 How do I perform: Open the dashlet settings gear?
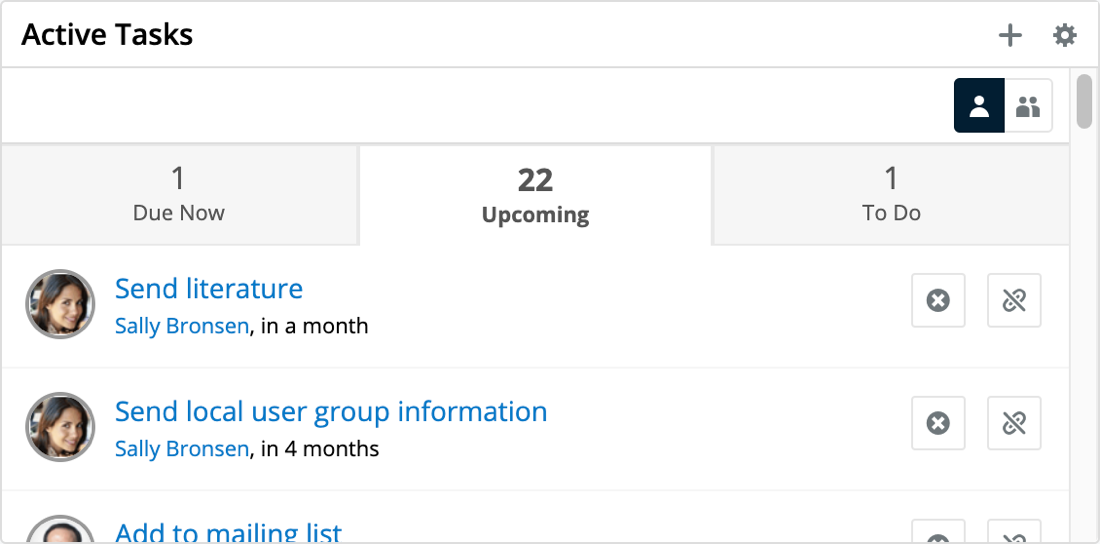(x=1064, y=36)
